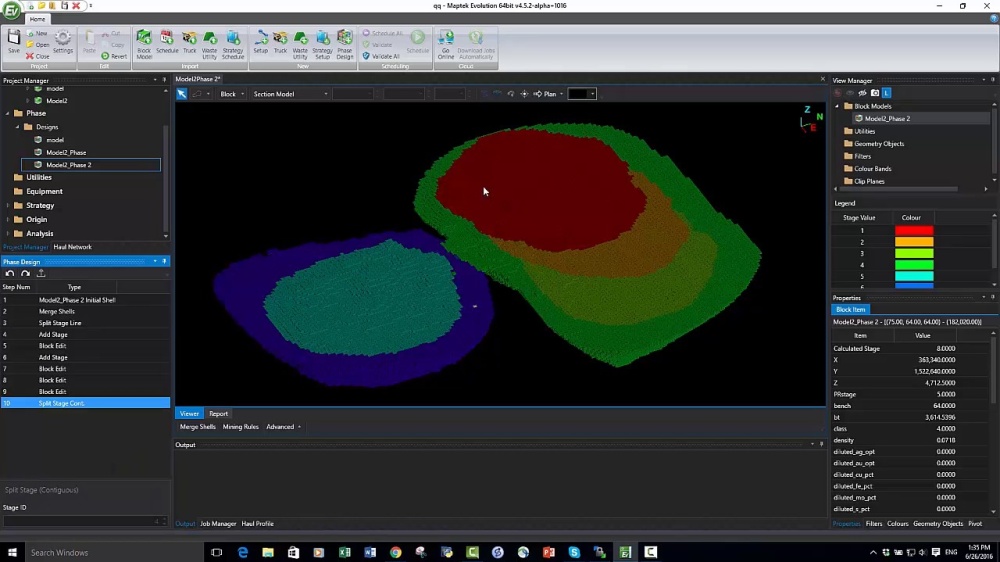Click Close in the Project group

point(38,56)
